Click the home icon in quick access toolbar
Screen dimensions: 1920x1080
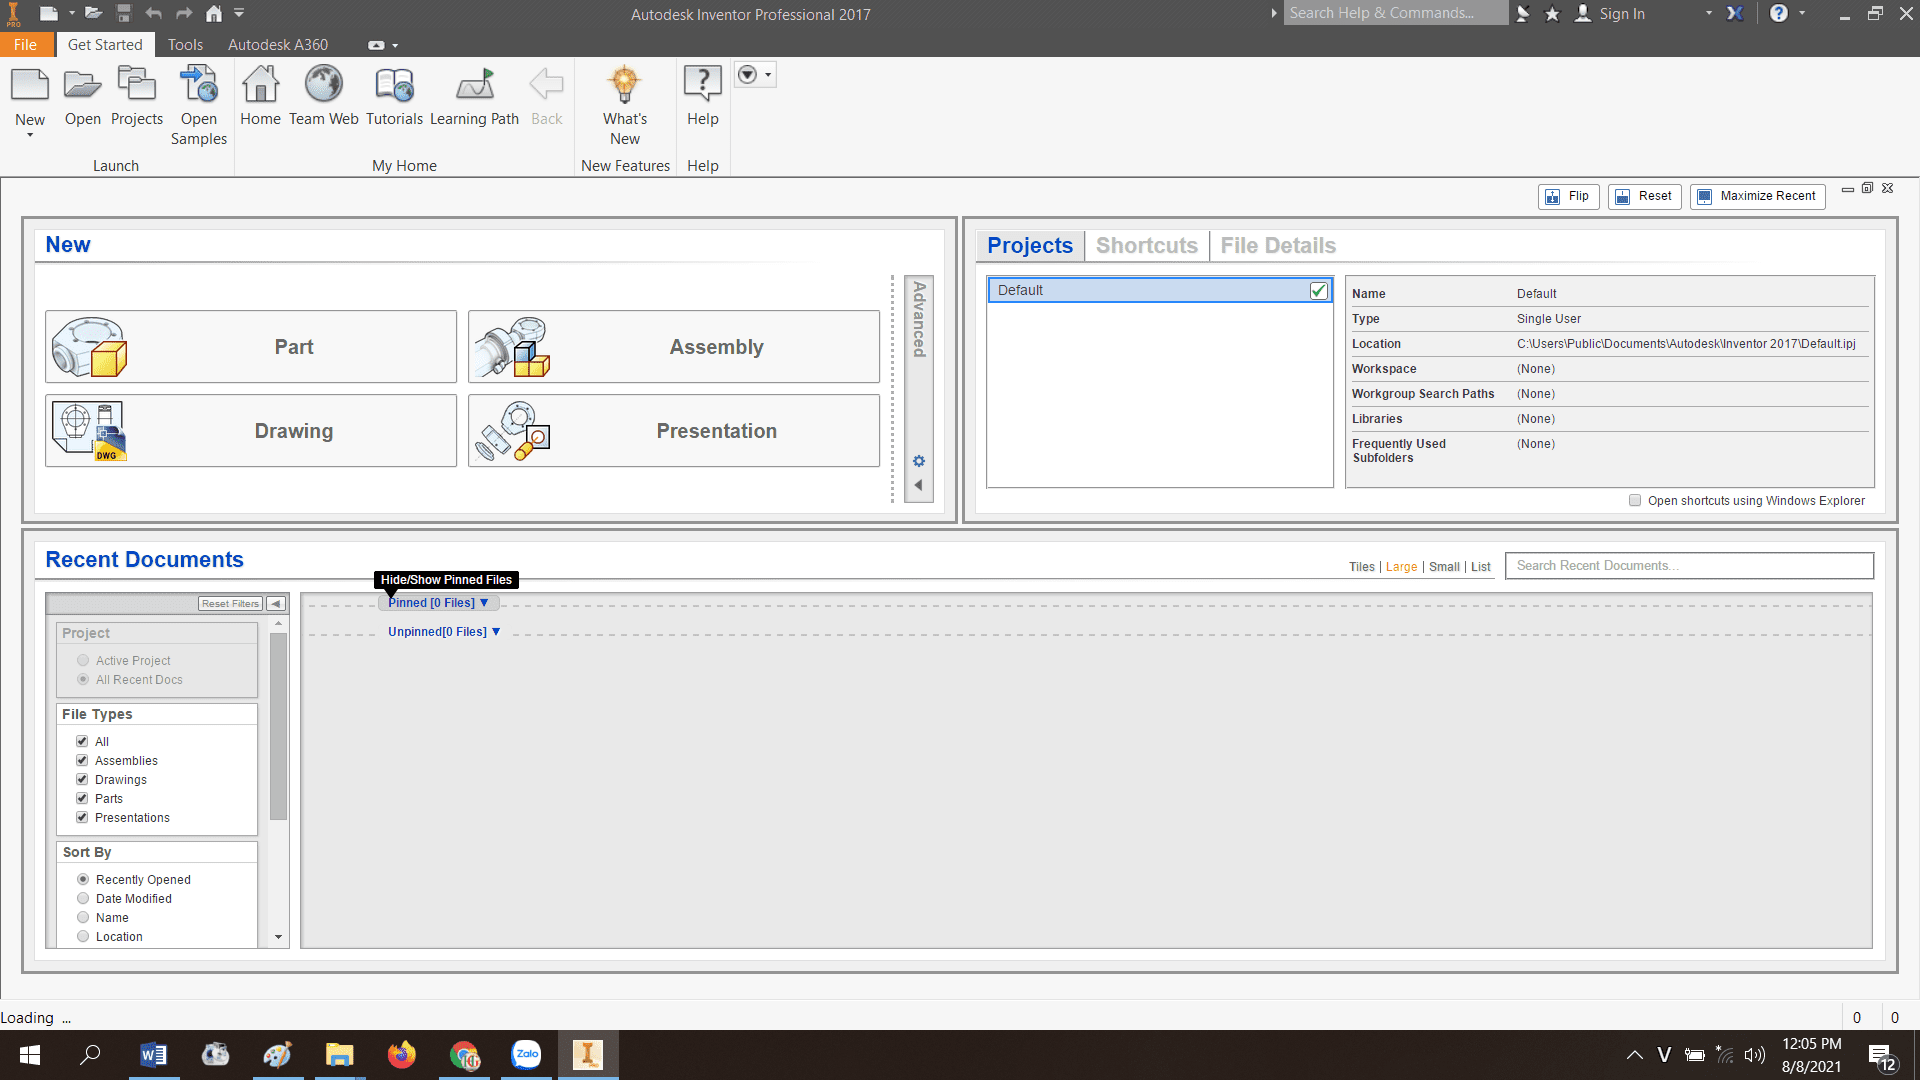click(214, 14)
